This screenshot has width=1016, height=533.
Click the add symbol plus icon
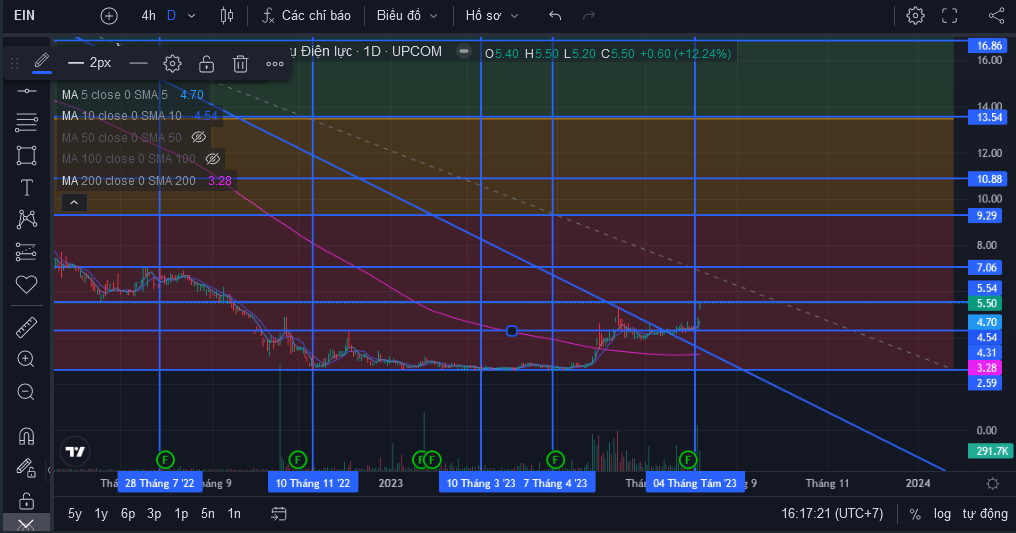click(x=109, y=16)
